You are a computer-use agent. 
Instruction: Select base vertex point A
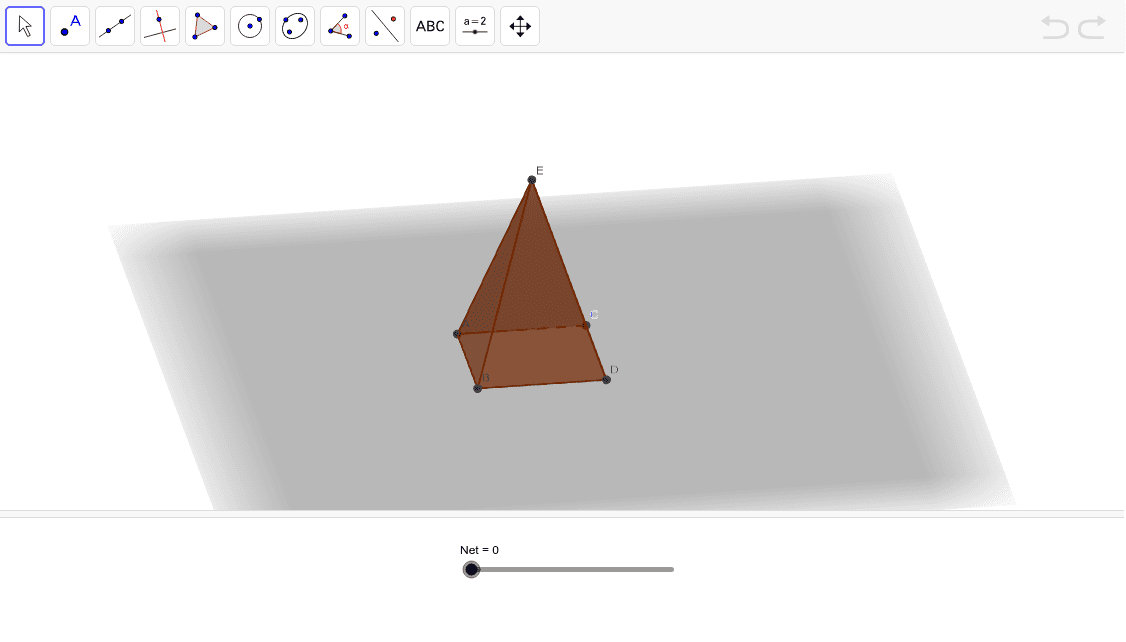pyautogui.click(x=458, y=333)
